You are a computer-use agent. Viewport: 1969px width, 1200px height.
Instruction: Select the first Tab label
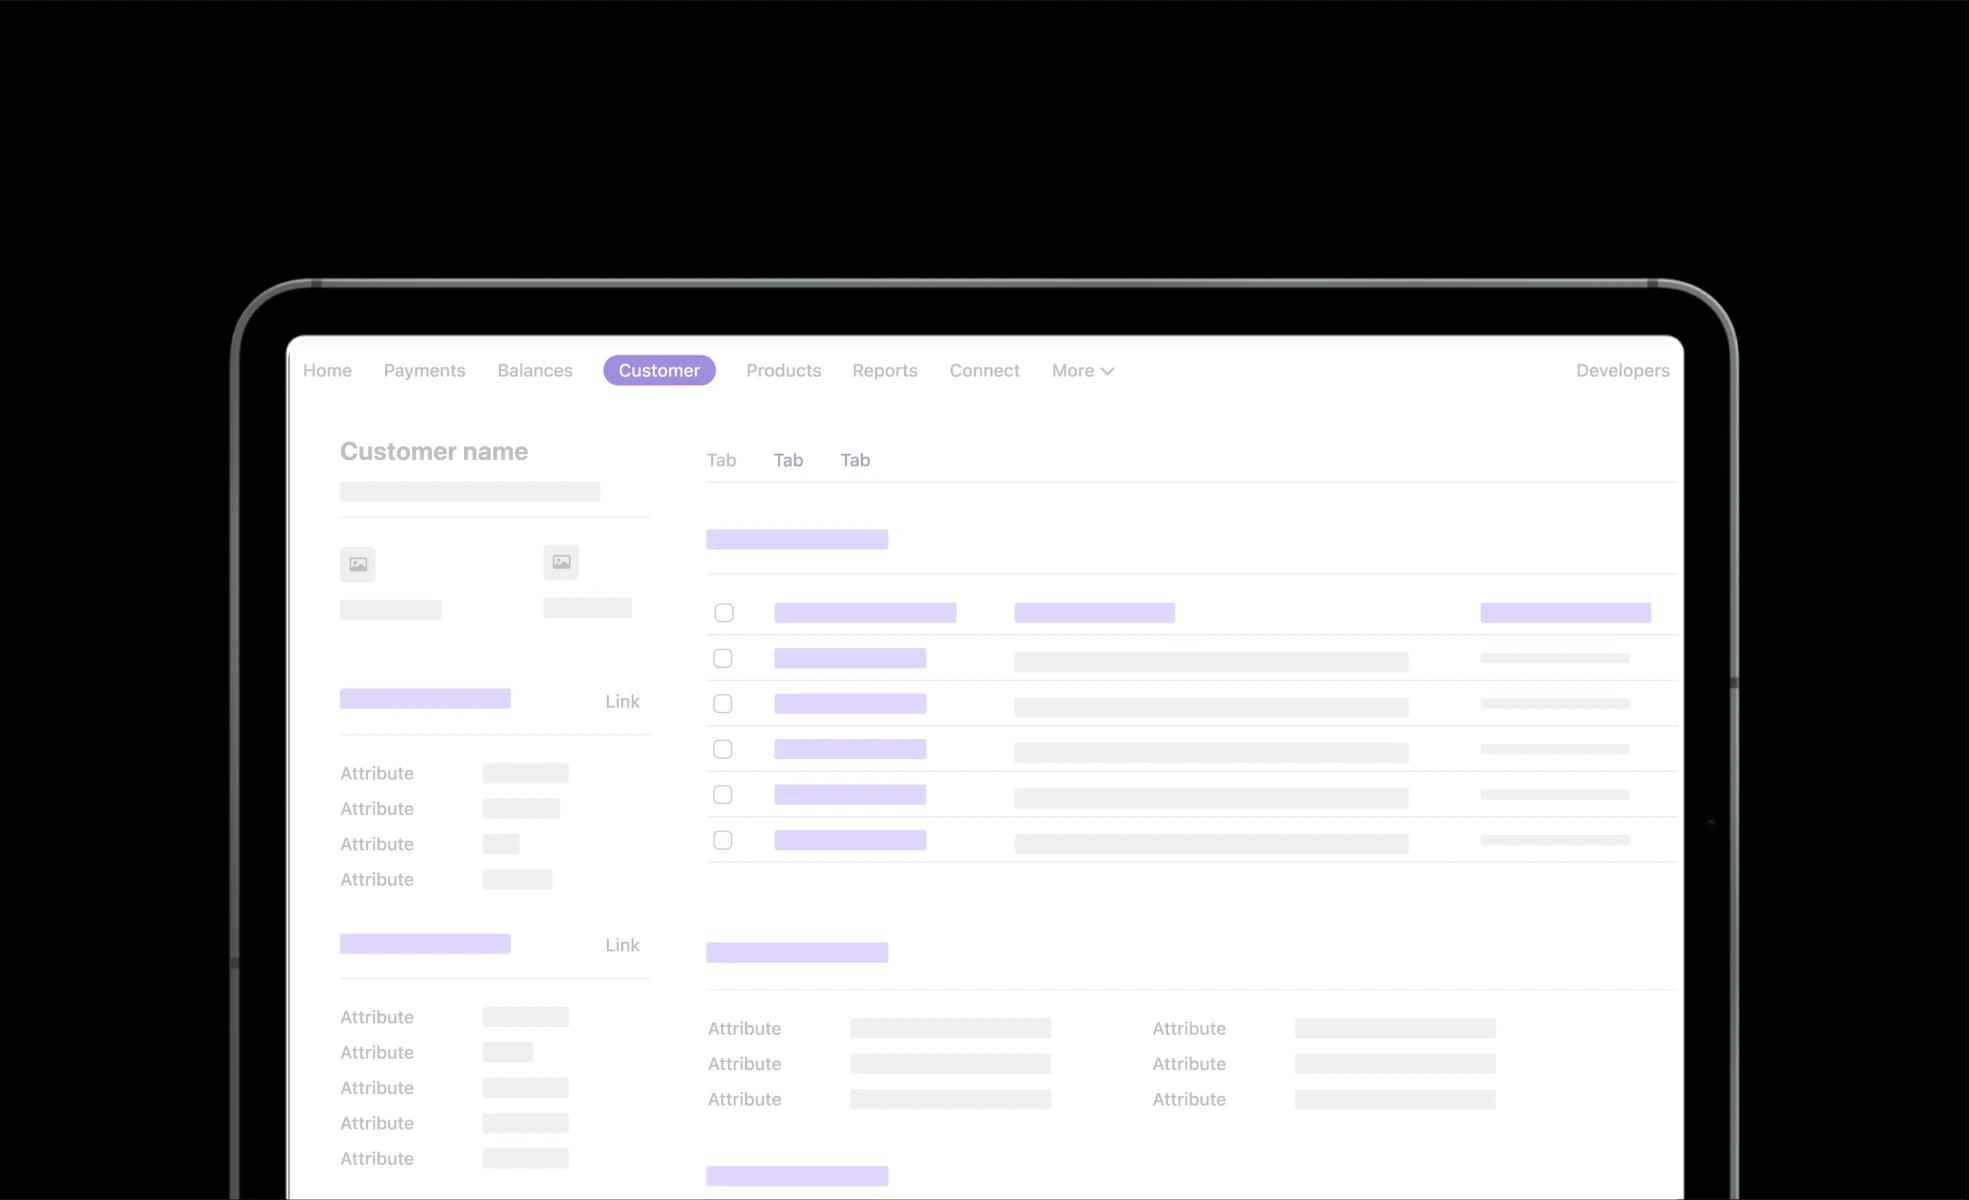point(721,460)
